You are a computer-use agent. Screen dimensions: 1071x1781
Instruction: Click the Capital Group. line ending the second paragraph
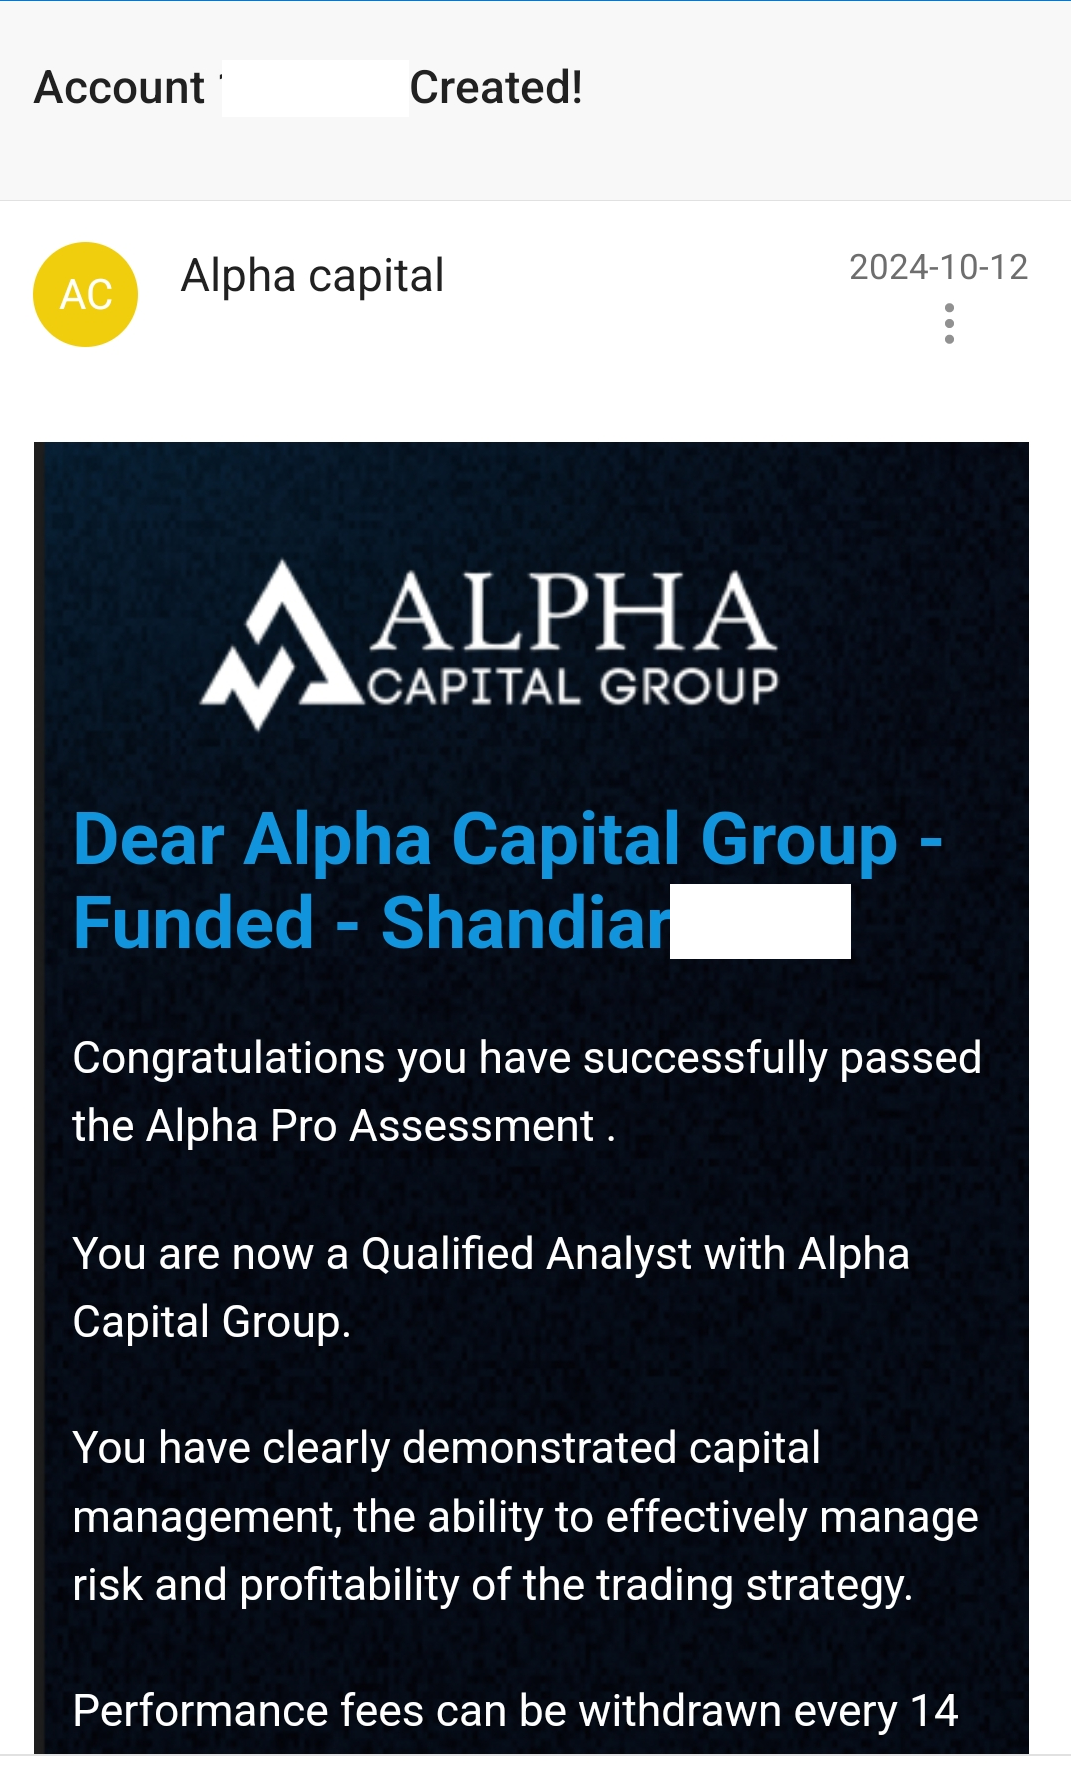(212, 1322)
